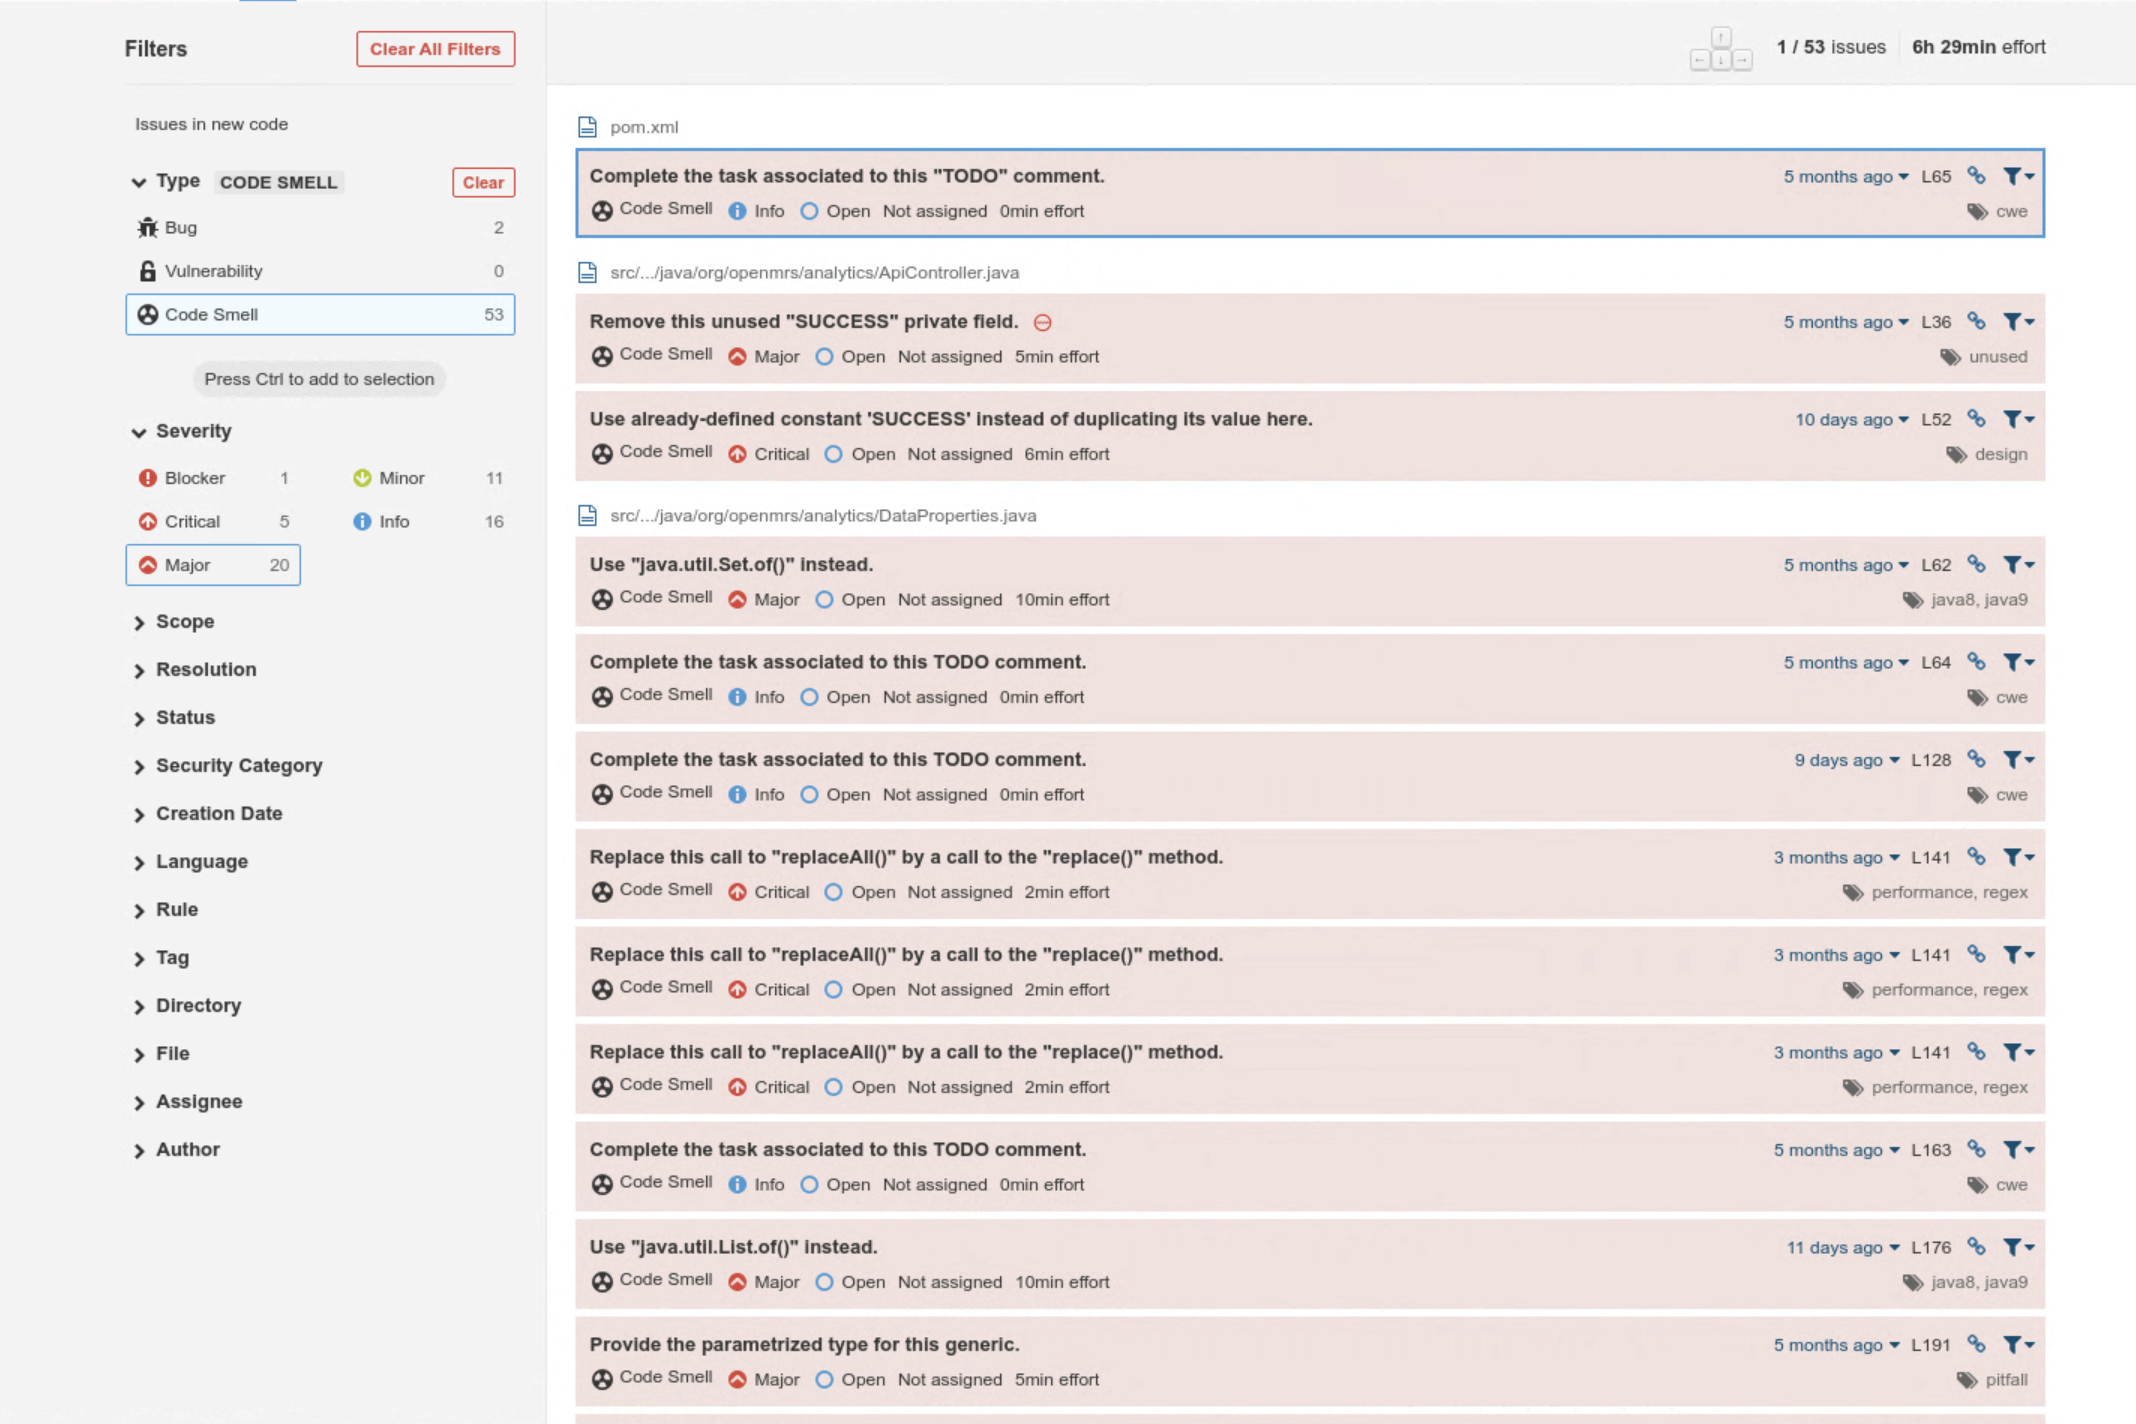Select the Minor severity filter

[401, 477]
